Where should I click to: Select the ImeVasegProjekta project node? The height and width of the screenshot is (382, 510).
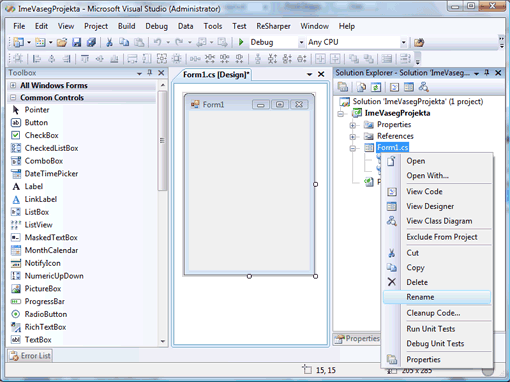tap(397, 113)
